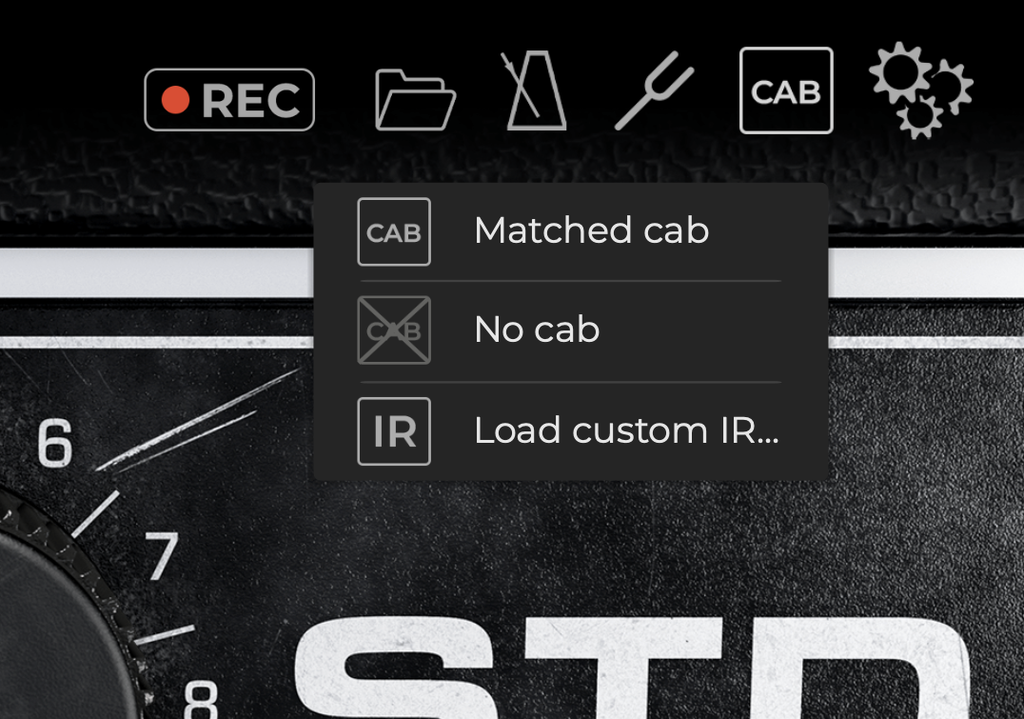Viewport: 1024px width, 719px height.
Task: Open settings with the gears icon
Action: pyautogui.click(x=918, y=89)
